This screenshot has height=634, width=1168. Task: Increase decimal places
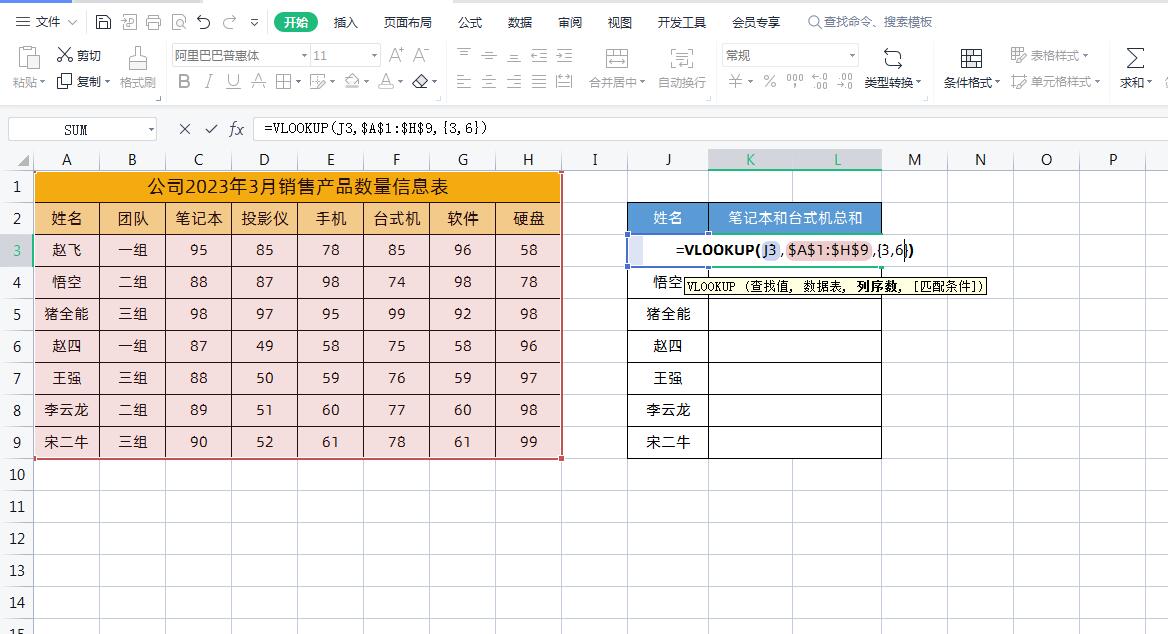click(x=819, y=82)
